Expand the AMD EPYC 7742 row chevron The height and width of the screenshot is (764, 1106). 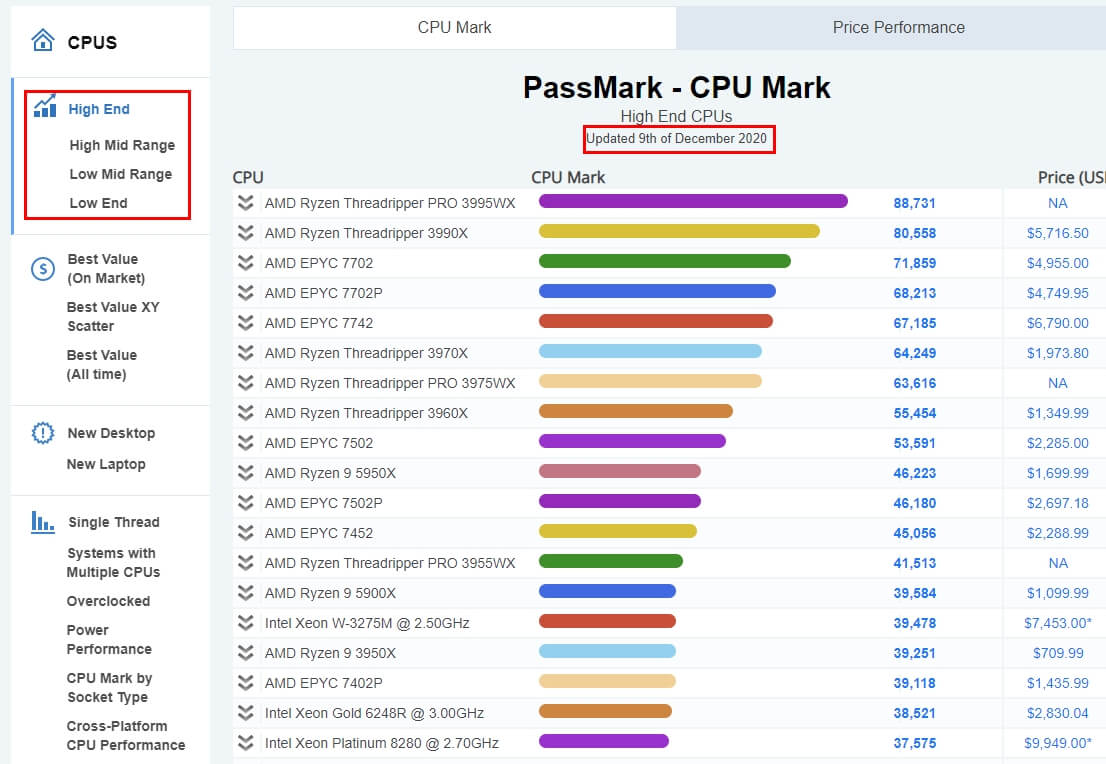pos(245,323)
